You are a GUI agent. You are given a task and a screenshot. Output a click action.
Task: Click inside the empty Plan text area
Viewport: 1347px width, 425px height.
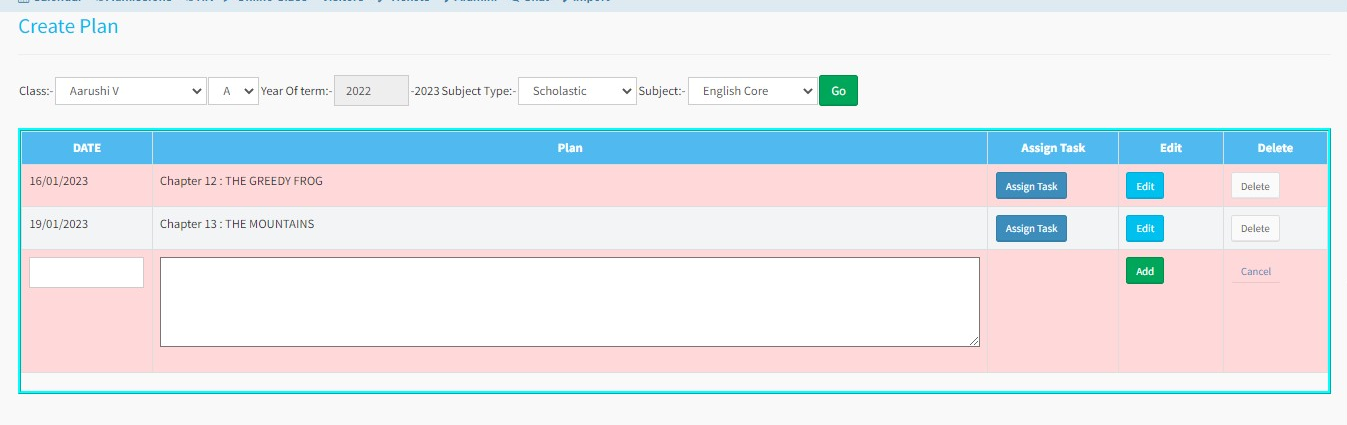click(569, 302)
